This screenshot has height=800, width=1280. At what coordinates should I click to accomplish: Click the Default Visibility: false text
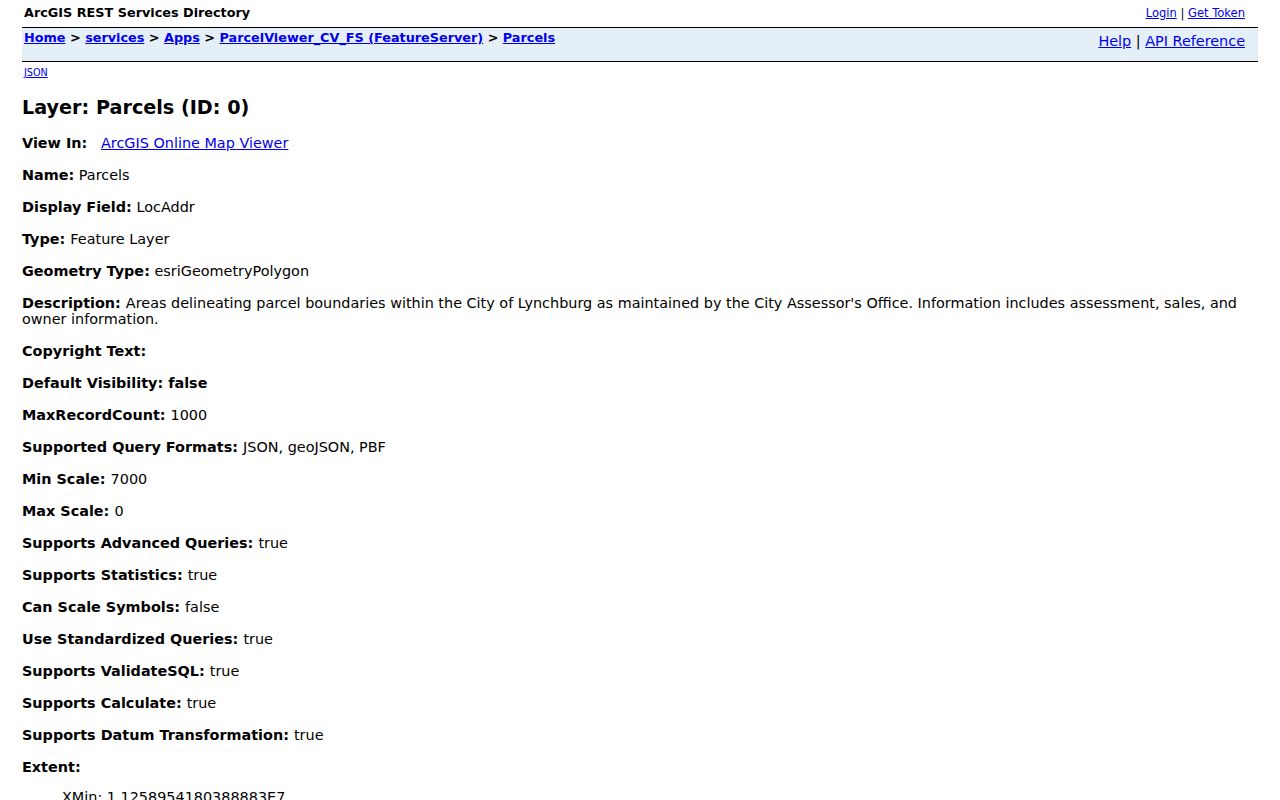115,383
